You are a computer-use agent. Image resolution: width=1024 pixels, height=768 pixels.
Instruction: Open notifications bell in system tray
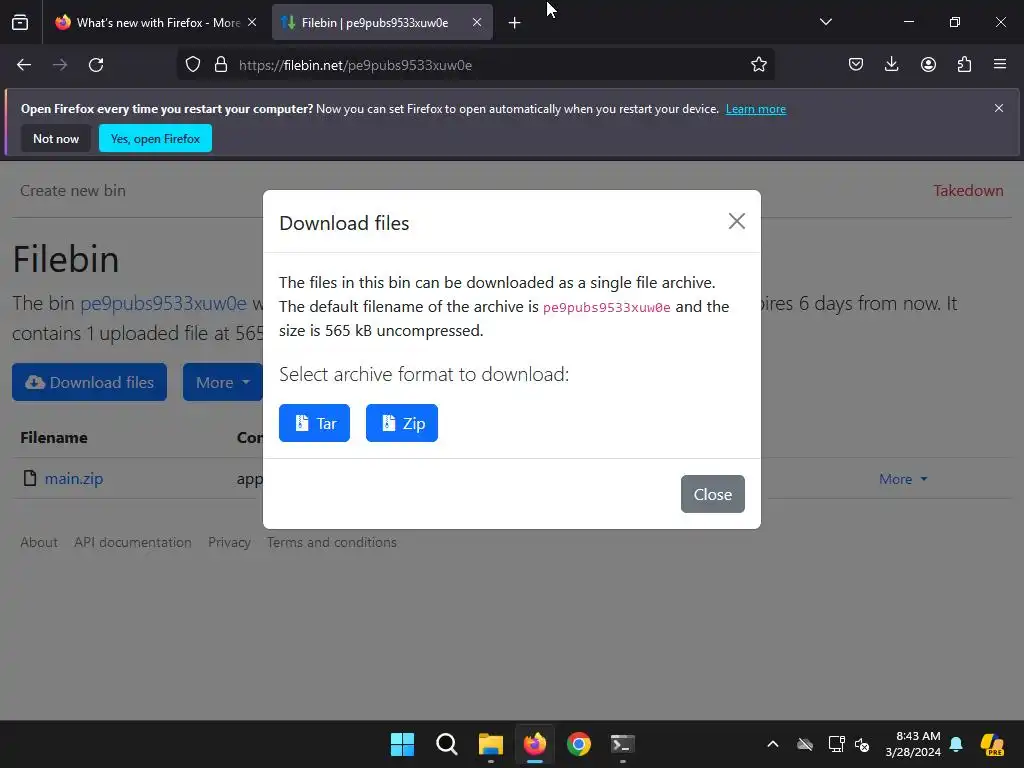(x=956, y=744)
